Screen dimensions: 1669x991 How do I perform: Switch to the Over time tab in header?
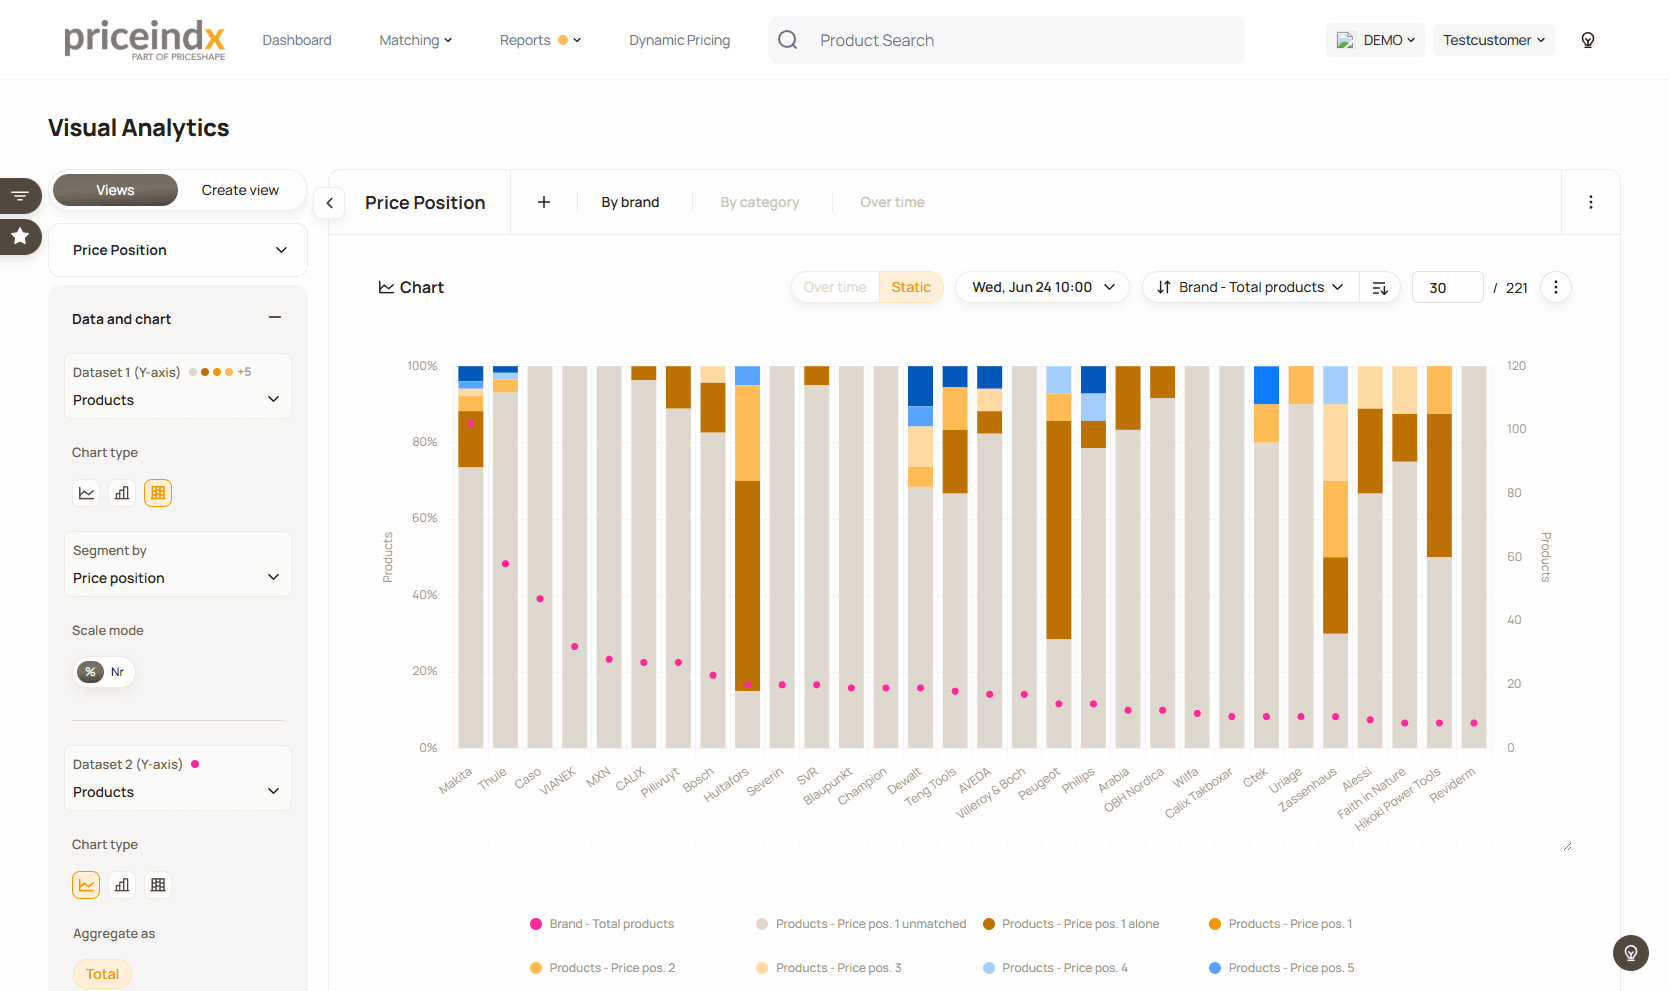point(892,202)
